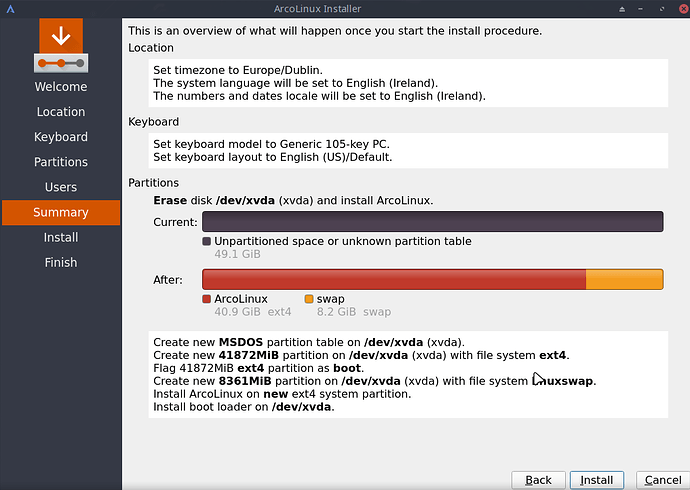Click 'Install ArcoLinux on new ext4' line
Screen dimensions: 690x490
[282, 394]
